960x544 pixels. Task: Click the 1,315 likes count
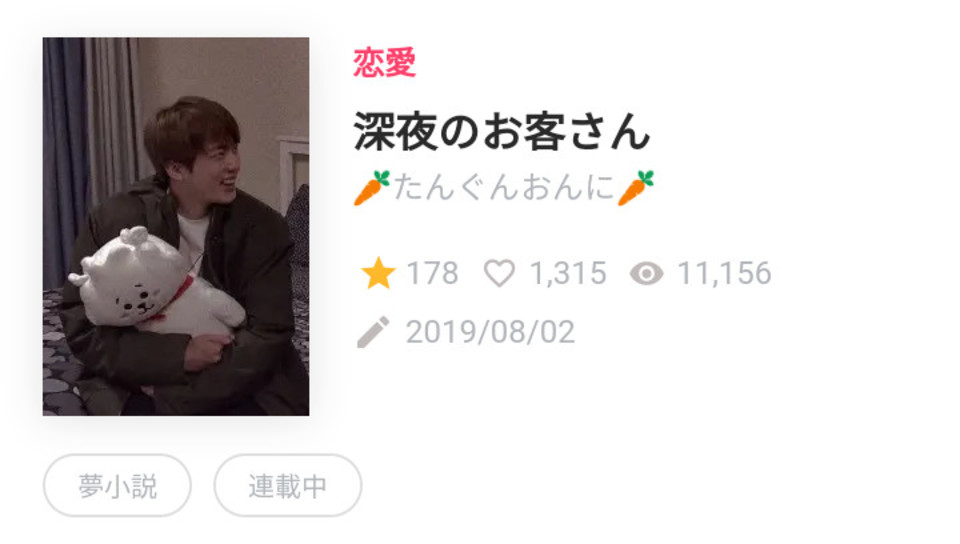click(568, 273)
